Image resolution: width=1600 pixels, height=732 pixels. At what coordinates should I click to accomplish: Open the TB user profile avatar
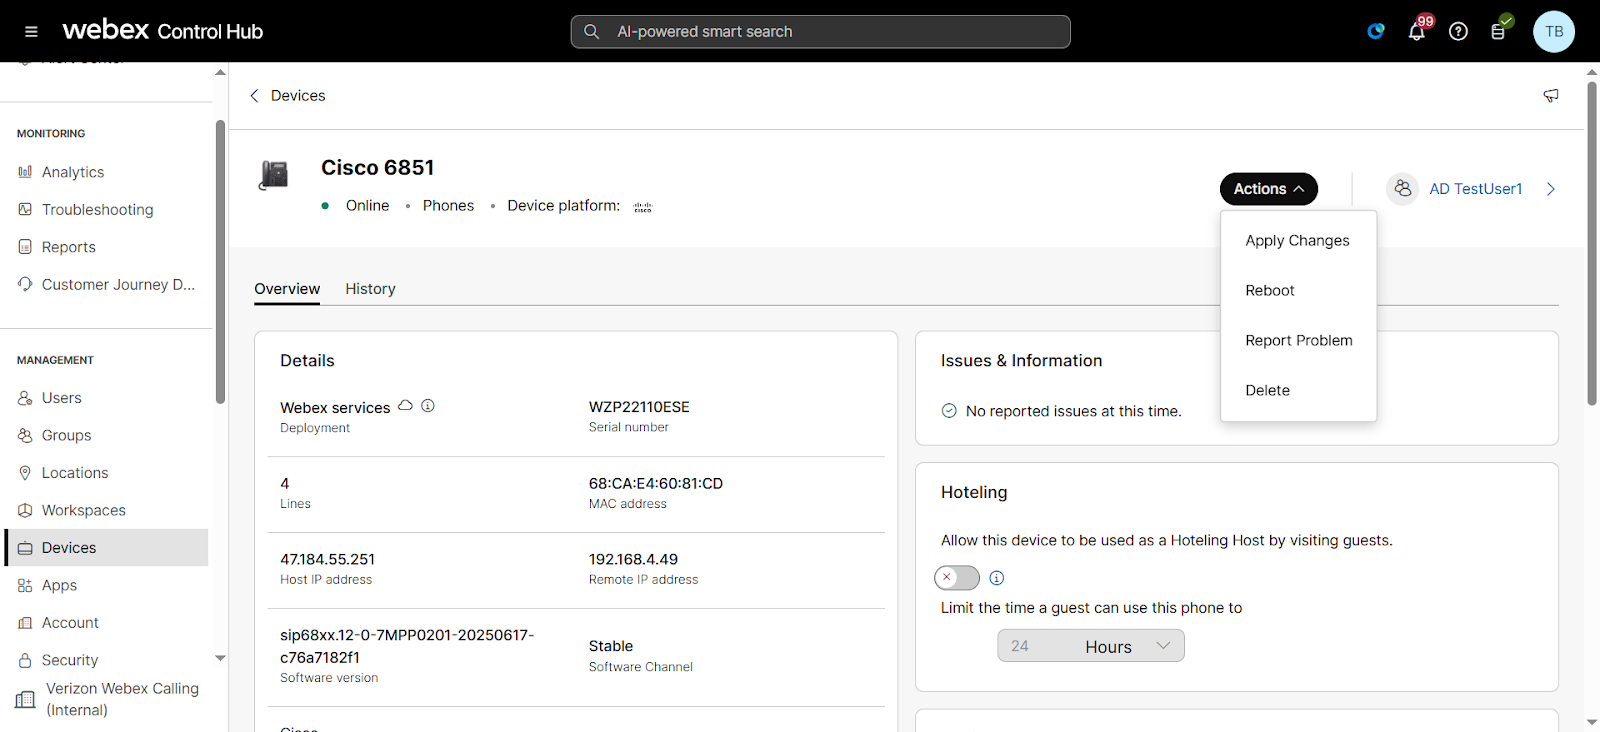(x=1554, y=32)
